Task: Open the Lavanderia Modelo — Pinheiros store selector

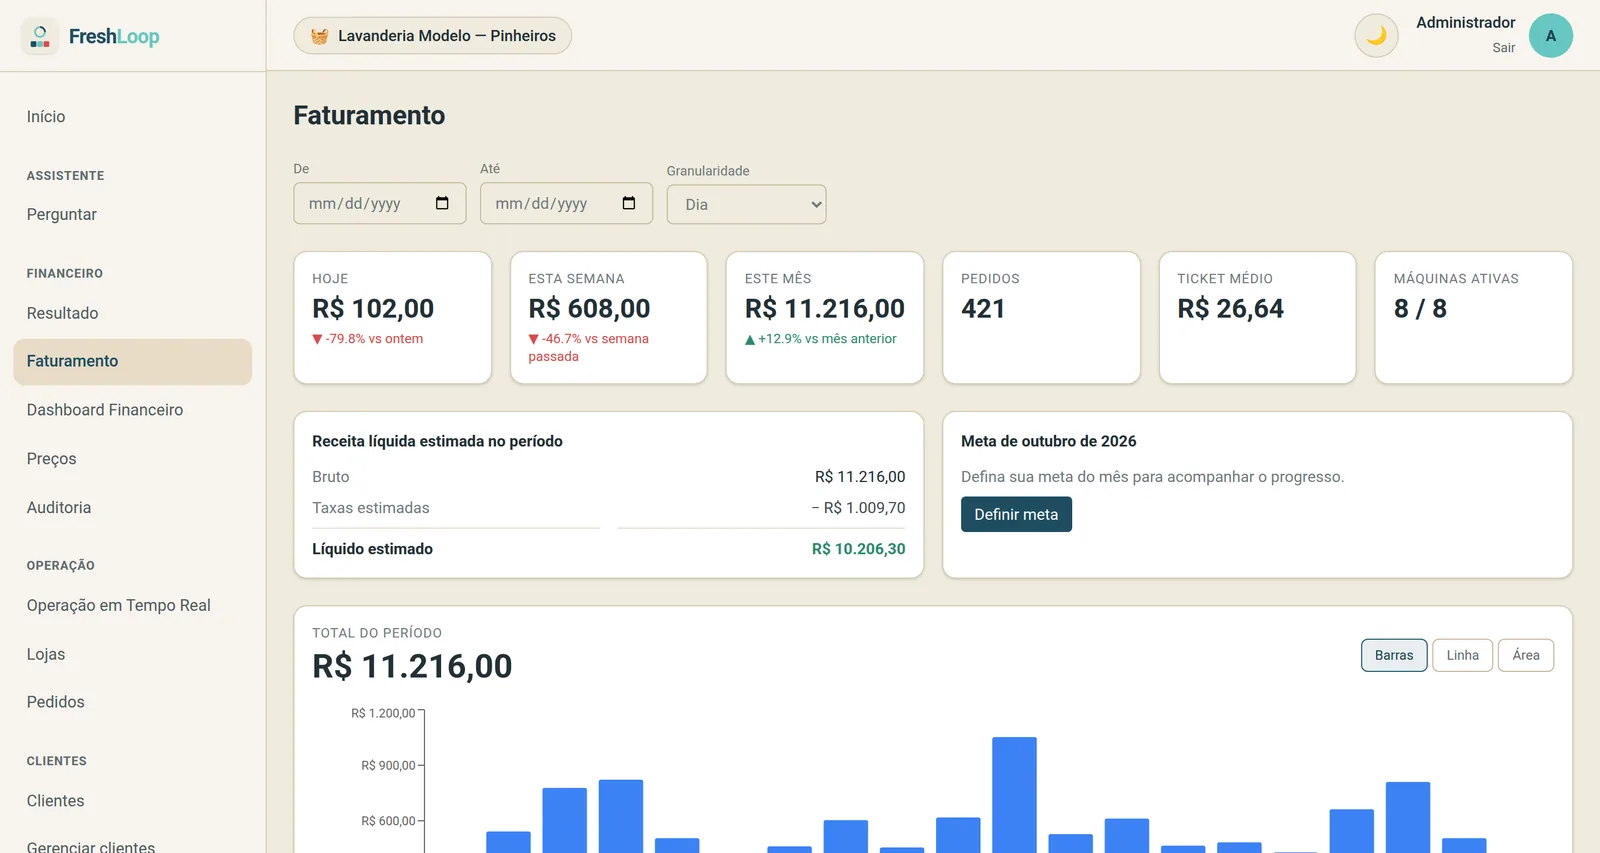Action: tap(432, 36)
